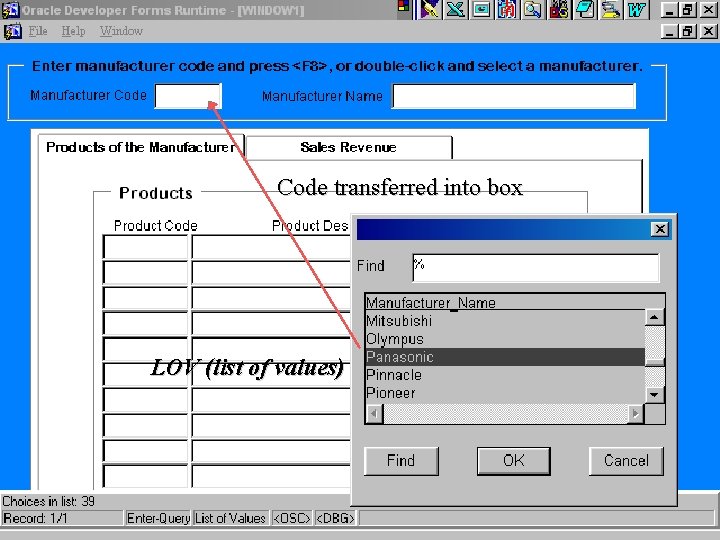Click 'Choices in list: 39' status text
The image size is (720, 540).
point(49,501)
